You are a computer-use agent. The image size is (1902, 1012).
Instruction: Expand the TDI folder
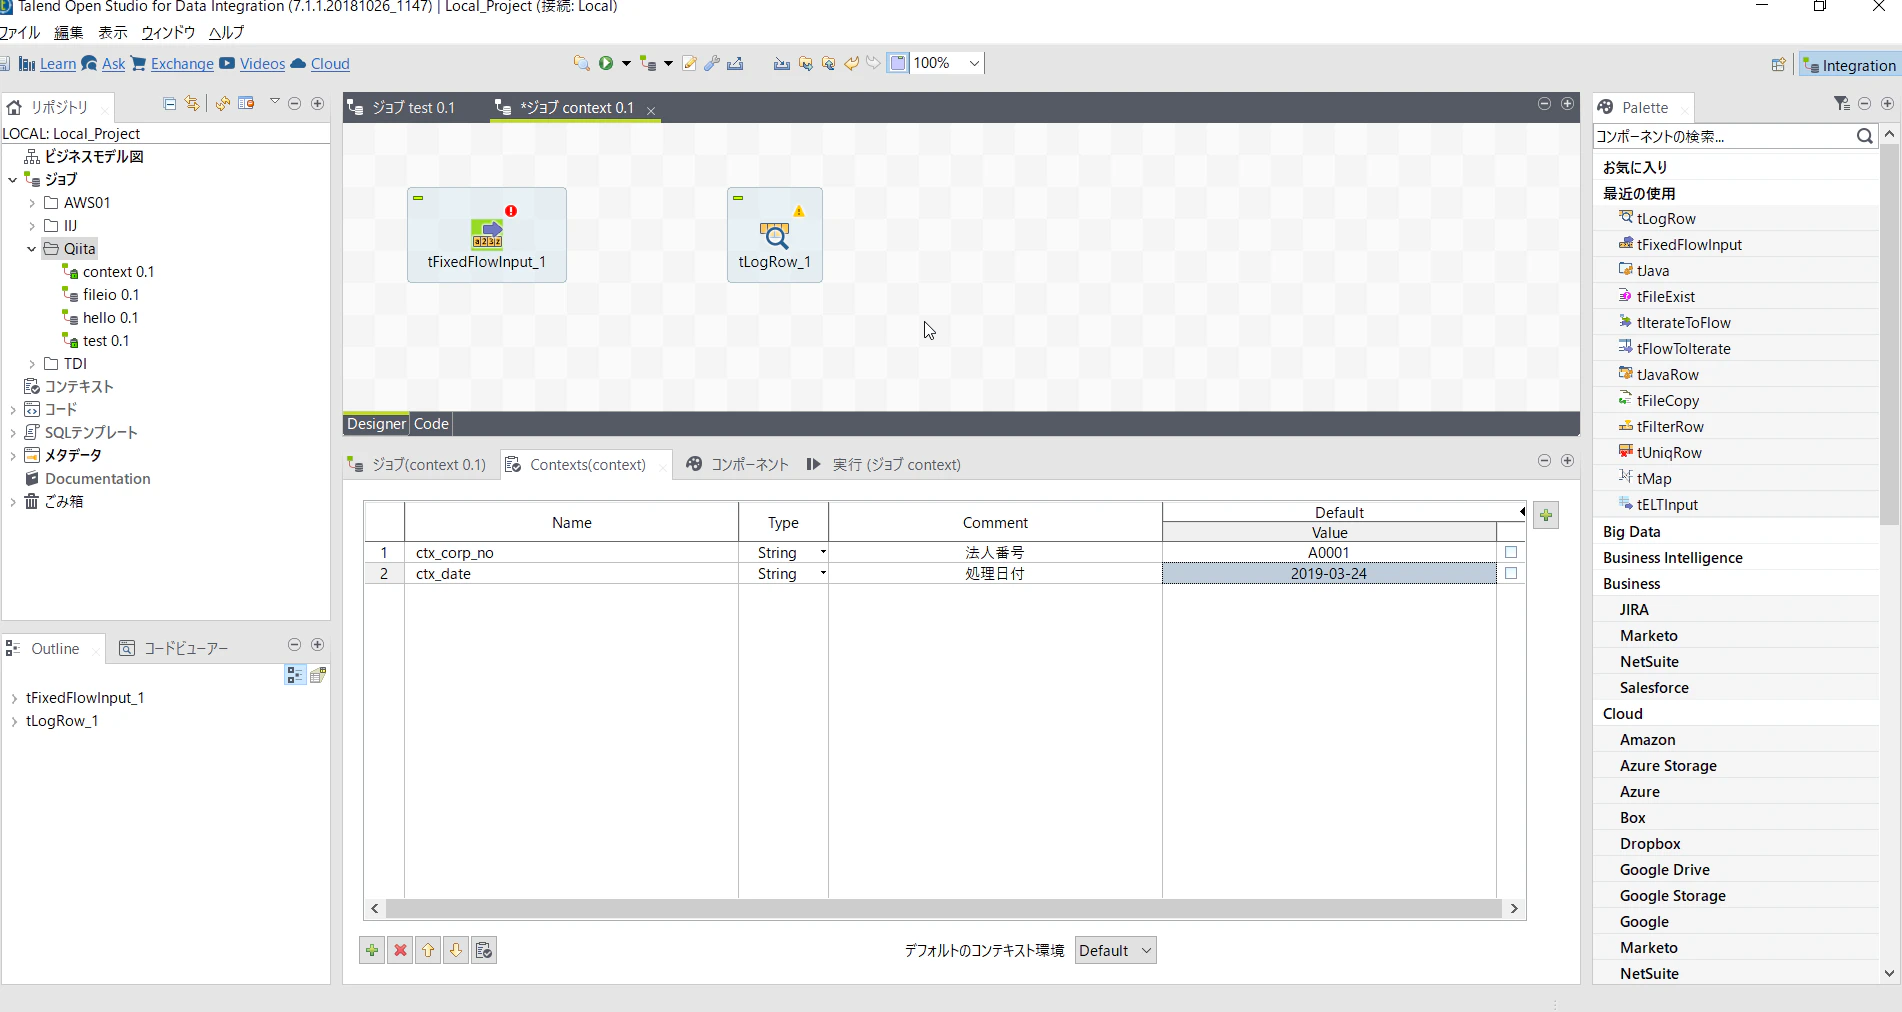32,364
